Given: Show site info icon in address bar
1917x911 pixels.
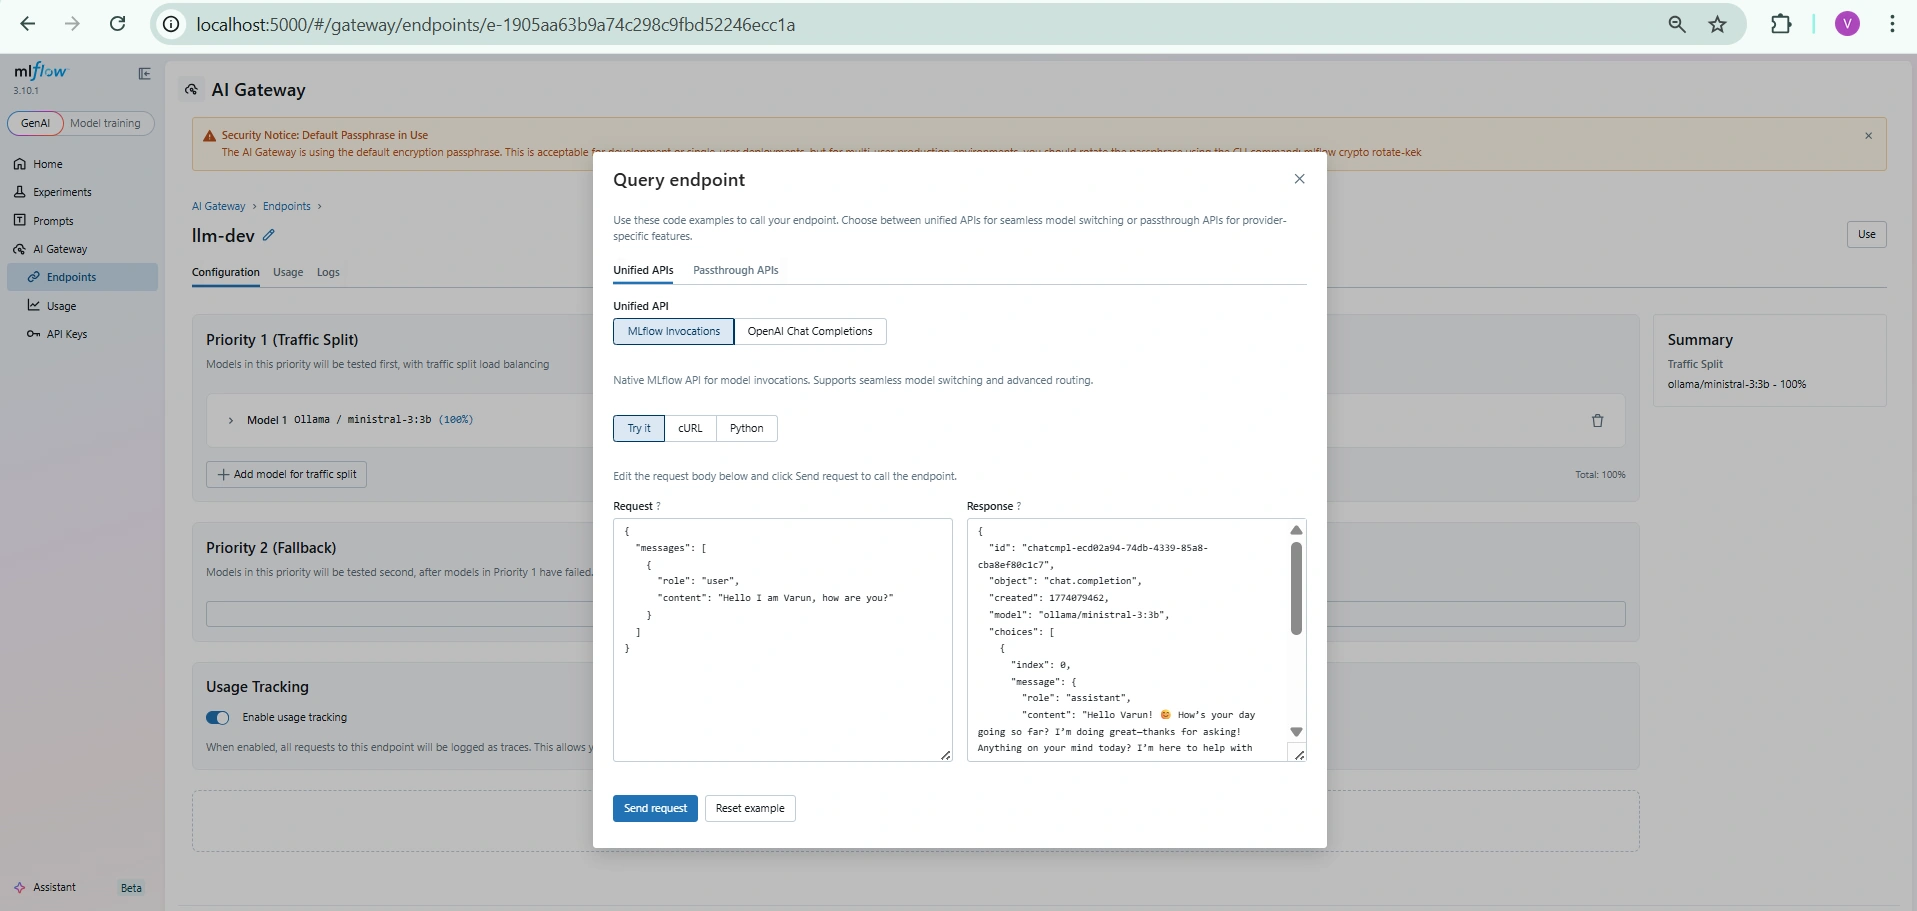Looking at the screenshot, I should pos(172,24).
